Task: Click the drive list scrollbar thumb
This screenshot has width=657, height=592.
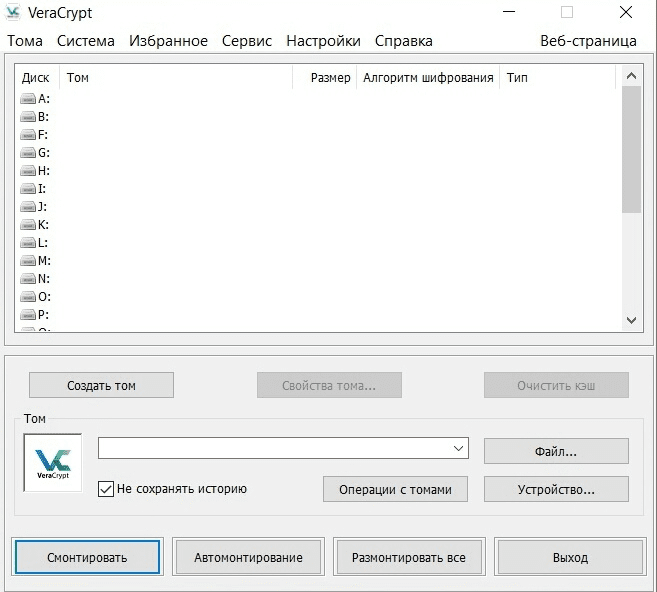Action: [631, 150]
